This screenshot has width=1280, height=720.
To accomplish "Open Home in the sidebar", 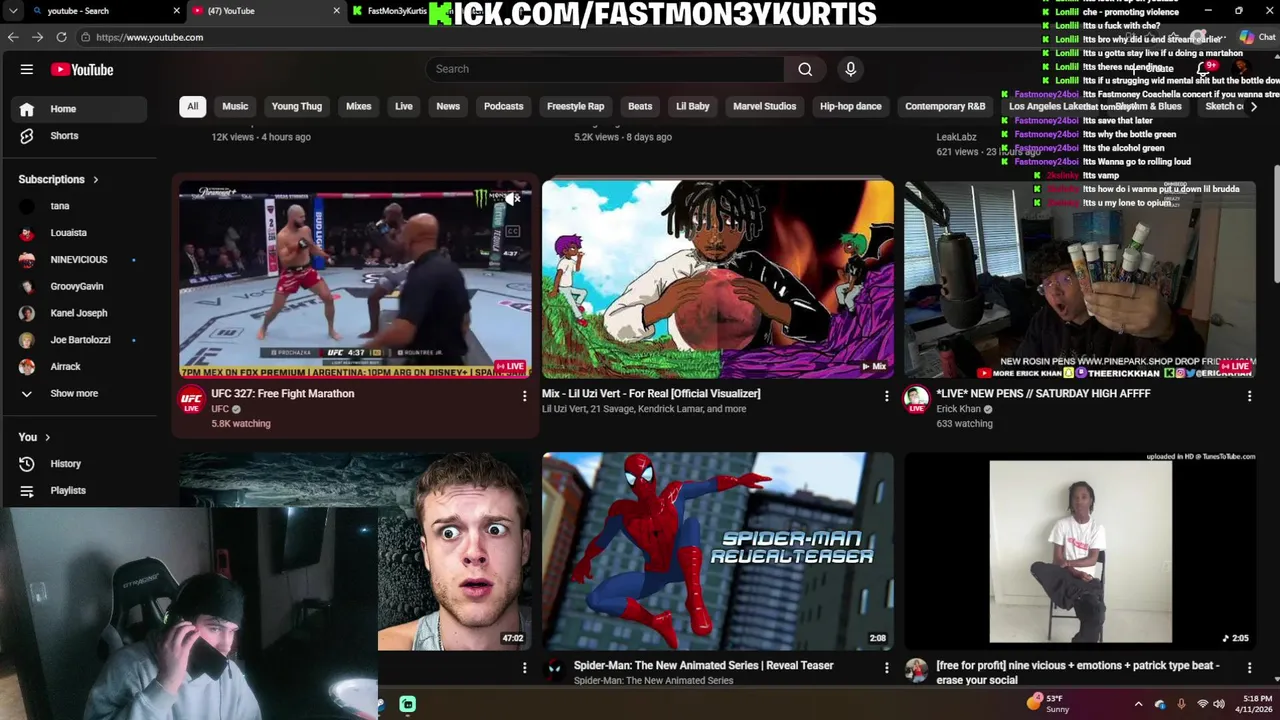I will point(78,109).
